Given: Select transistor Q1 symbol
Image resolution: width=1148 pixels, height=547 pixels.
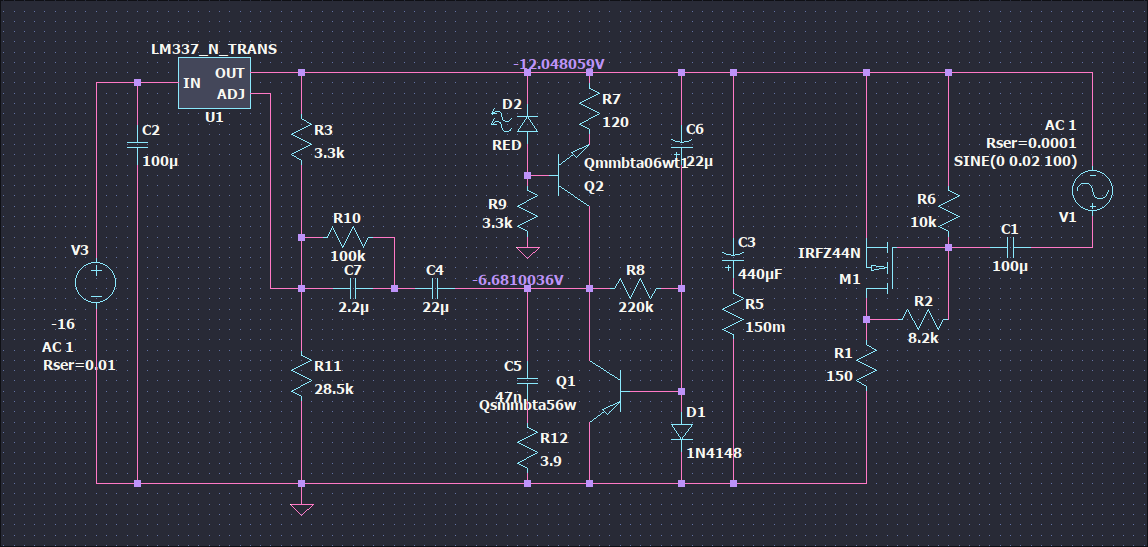Looking at the screenshot, I should tap(606, 392).
